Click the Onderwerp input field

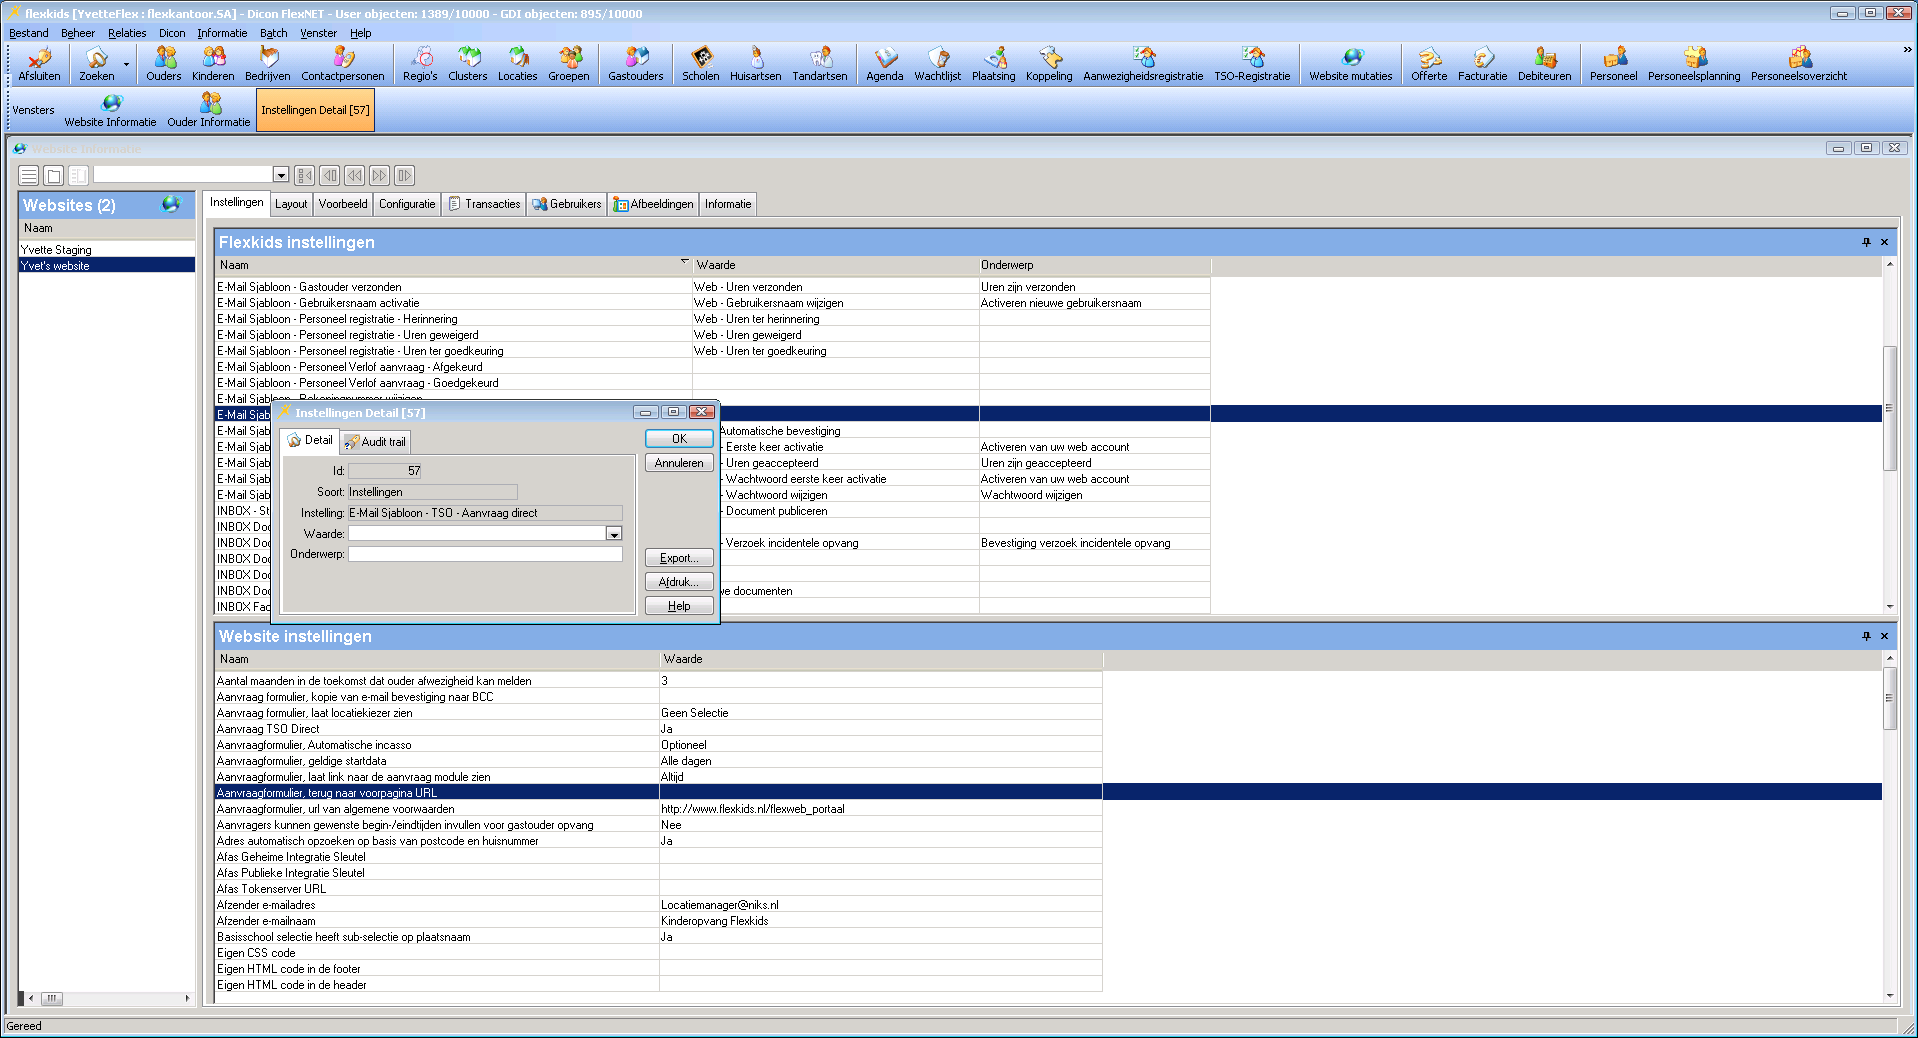(485, 554)
